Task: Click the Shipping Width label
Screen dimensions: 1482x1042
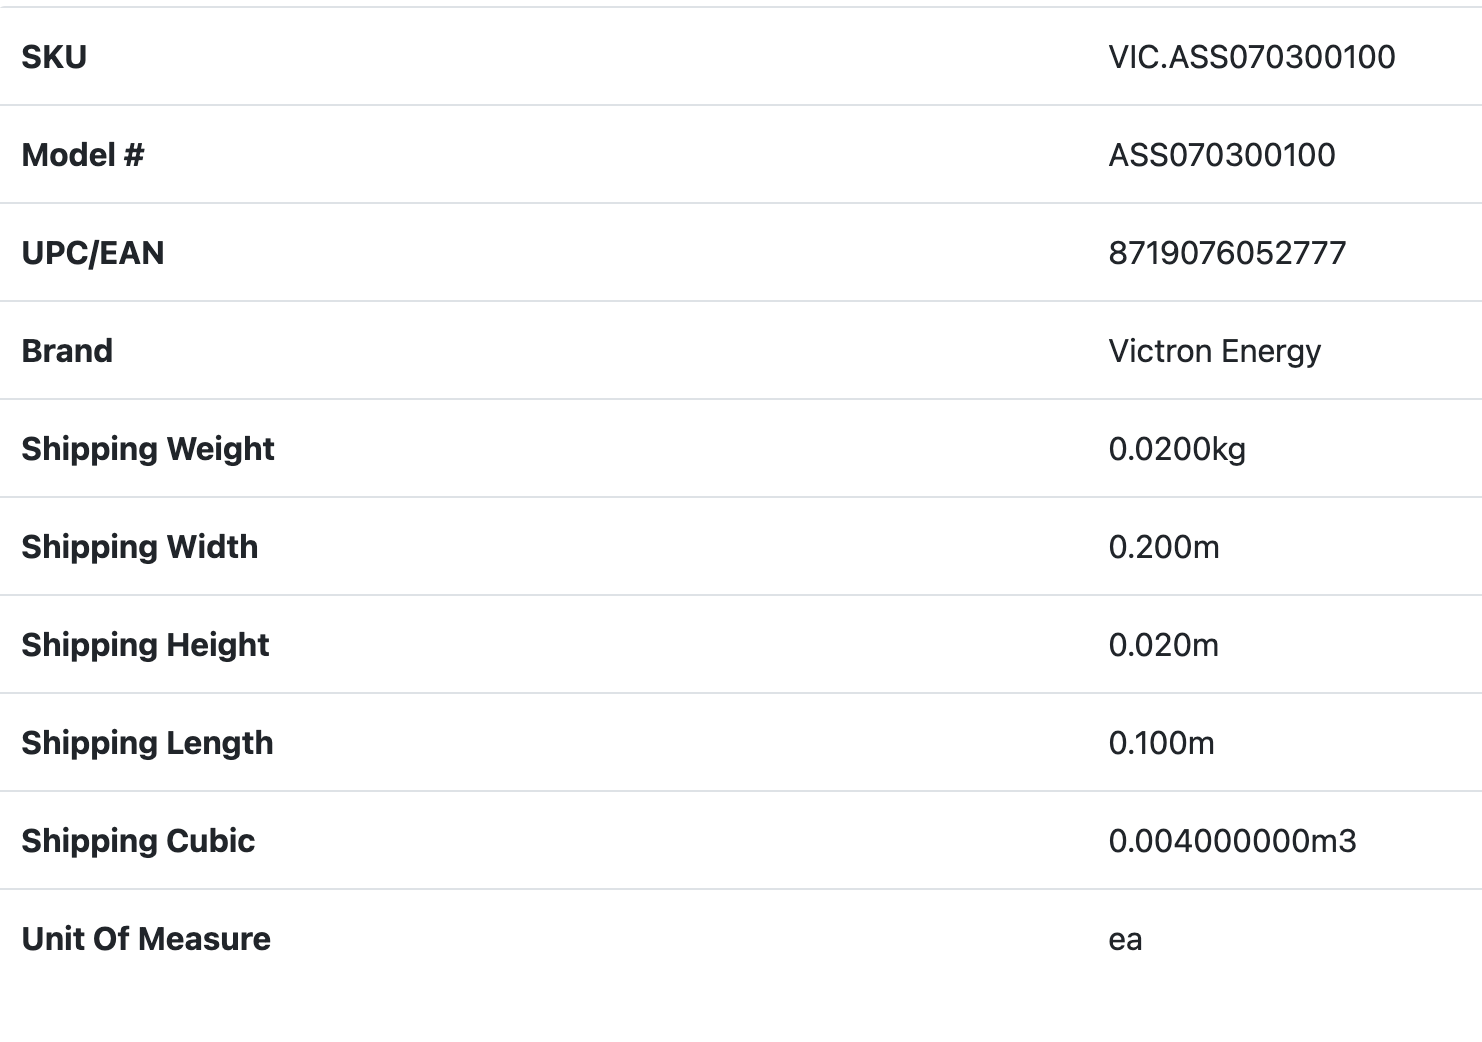Action: coord(140,547)
